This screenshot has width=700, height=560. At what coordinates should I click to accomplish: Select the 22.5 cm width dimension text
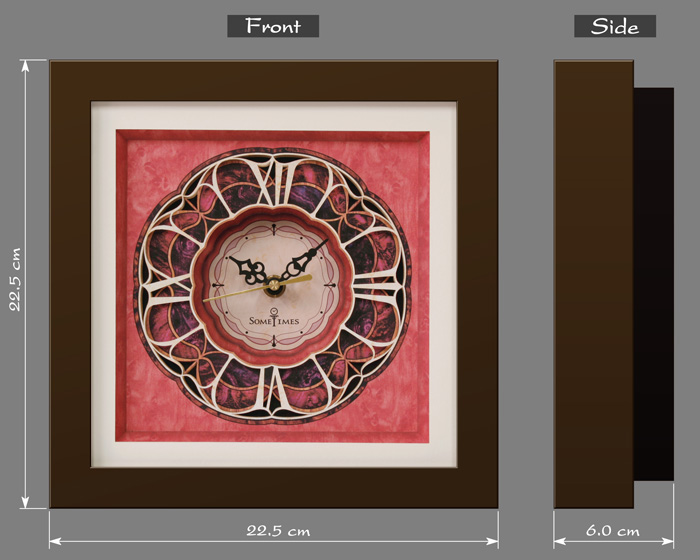pos(278,531)
